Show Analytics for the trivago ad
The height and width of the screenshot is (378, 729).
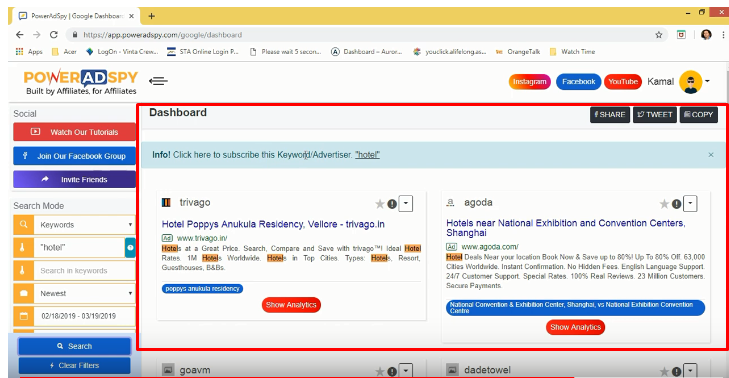point(291,305)
